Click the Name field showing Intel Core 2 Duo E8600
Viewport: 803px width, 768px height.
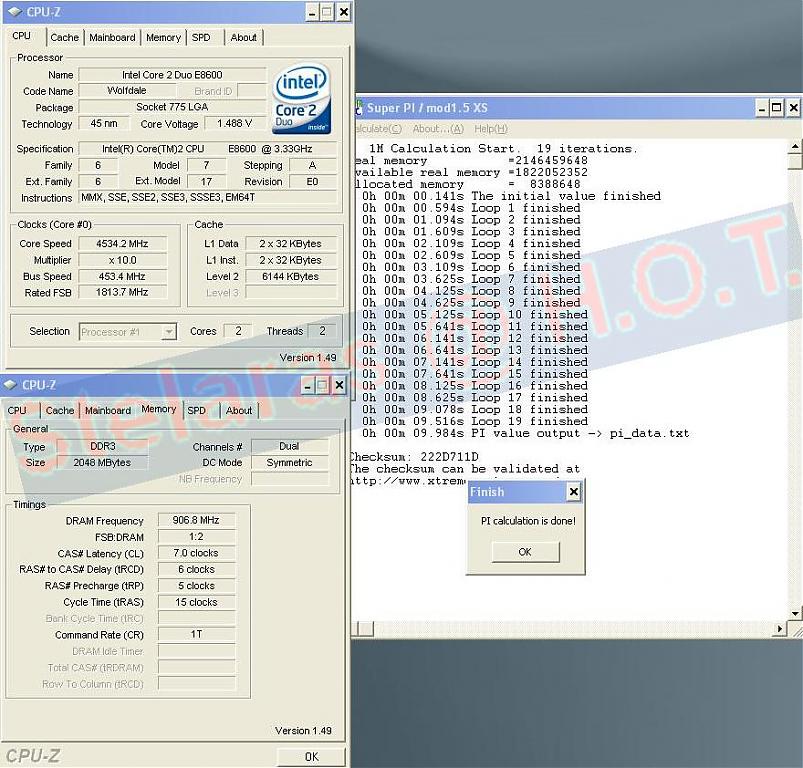[172, 75]
